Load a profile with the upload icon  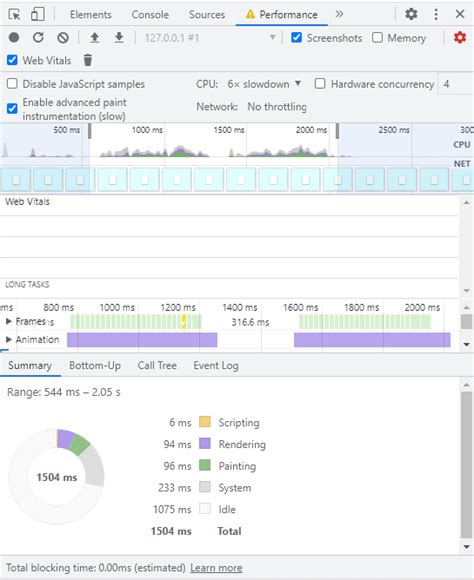pyautogui.click(x=95, y=38)
